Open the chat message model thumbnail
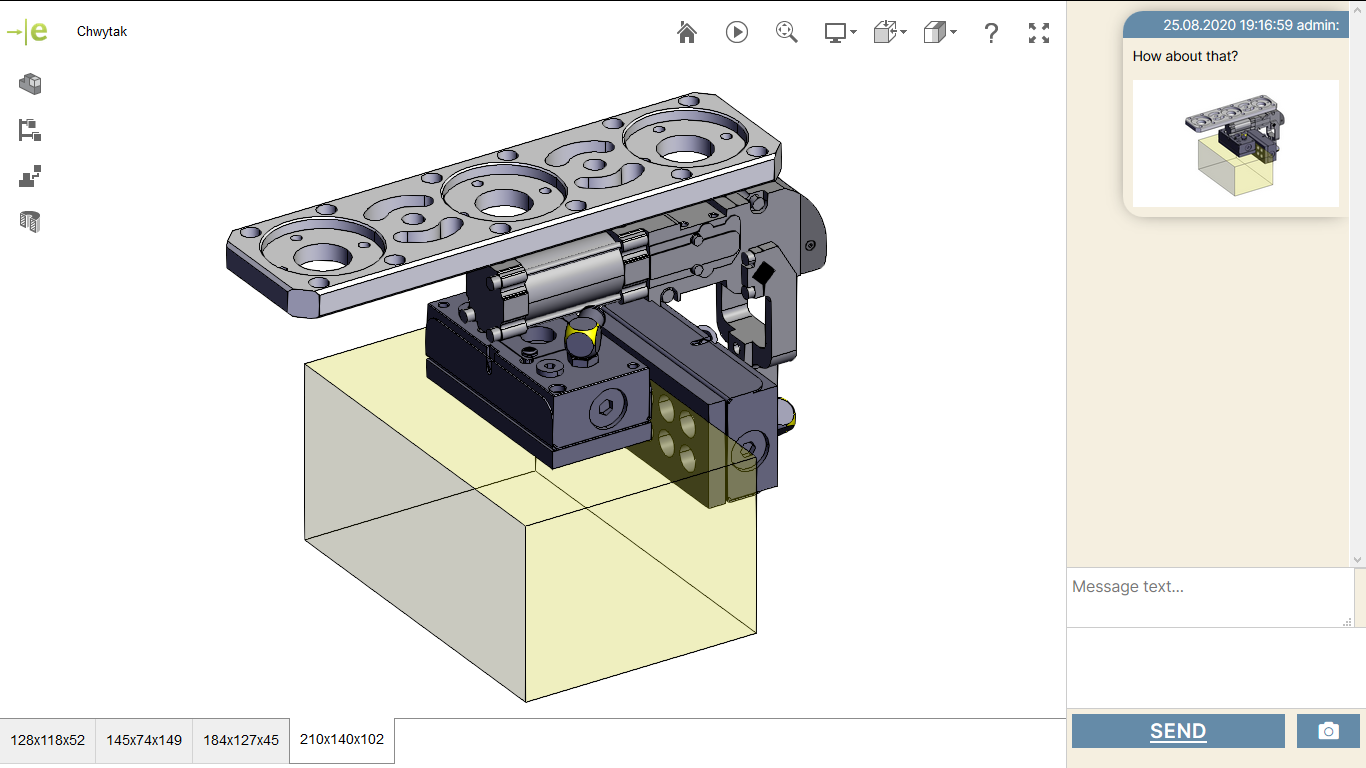 (1236, 143)
